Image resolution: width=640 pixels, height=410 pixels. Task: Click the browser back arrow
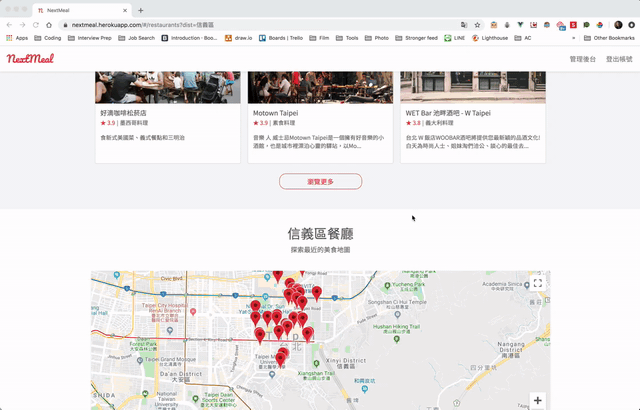[9, 25]
